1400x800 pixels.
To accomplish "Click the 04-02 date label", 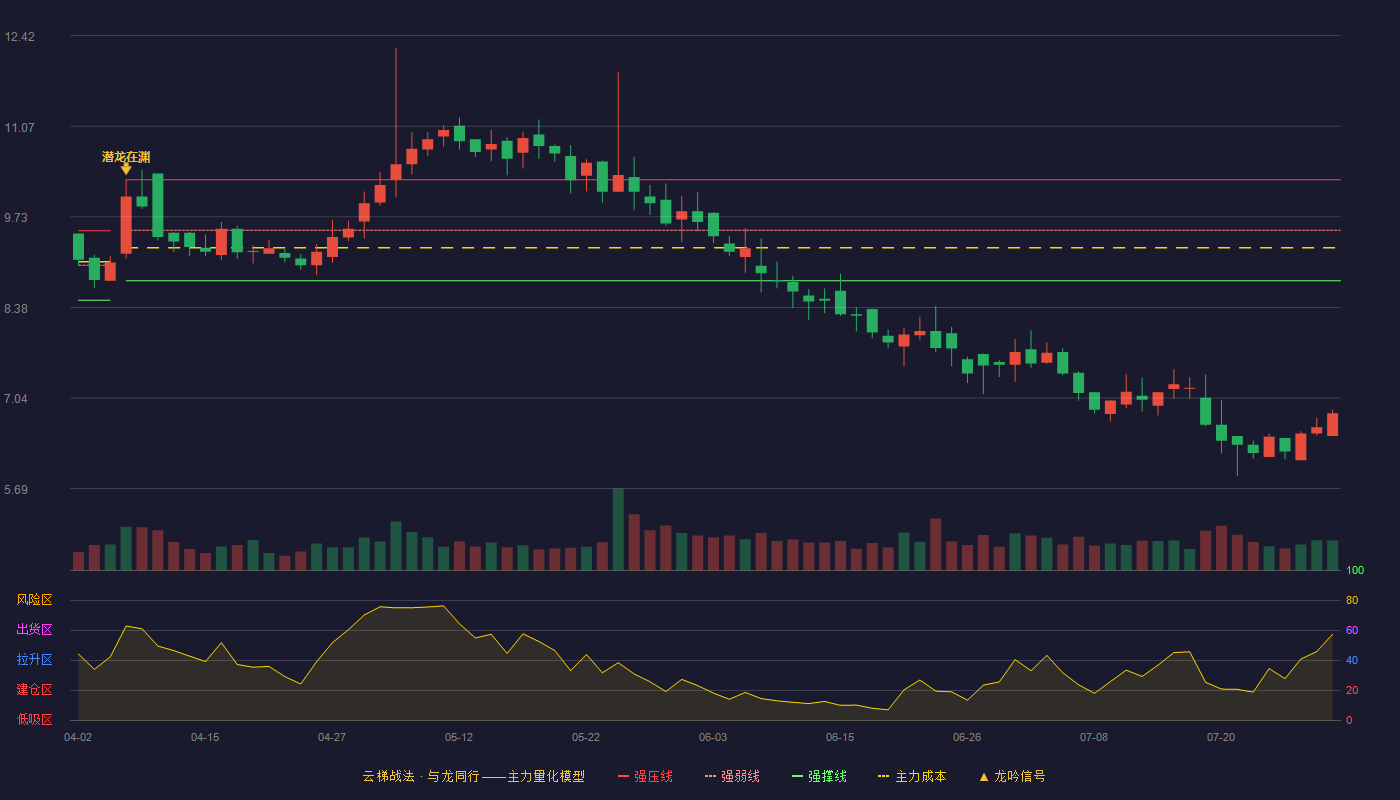I will coord(78,737).
